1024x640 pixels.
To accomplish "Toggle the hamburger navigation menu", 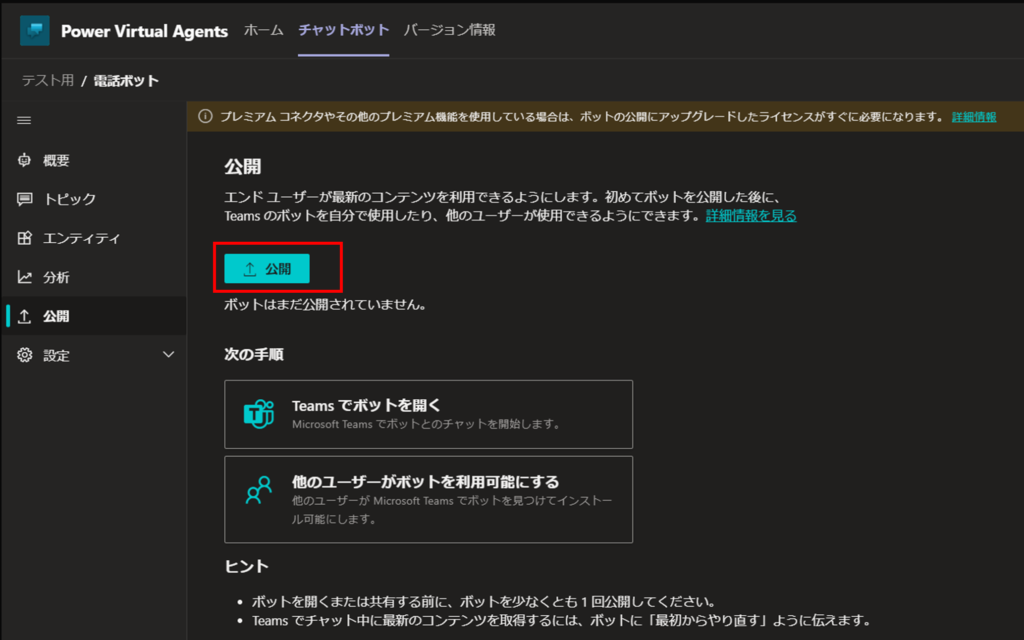I will [24, 120].
